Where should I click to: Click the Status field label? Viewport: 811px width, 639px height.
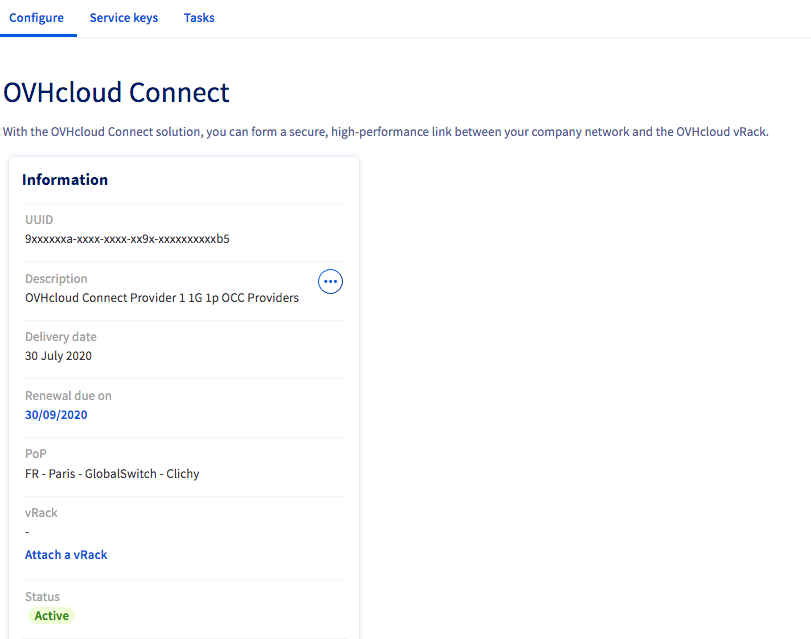42,597
